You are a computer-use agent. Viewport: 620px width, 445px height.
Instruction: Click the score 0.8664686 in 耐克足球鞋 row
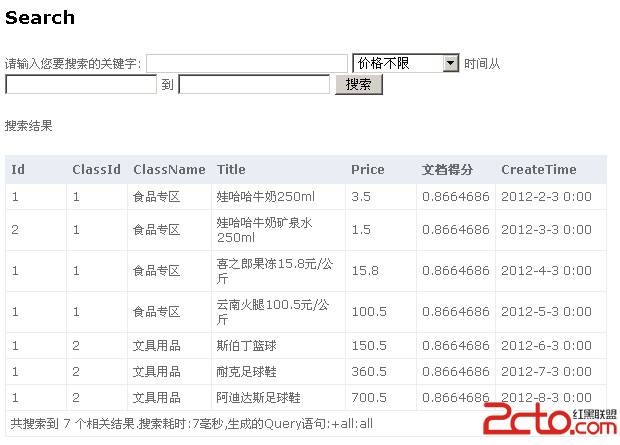456,371
